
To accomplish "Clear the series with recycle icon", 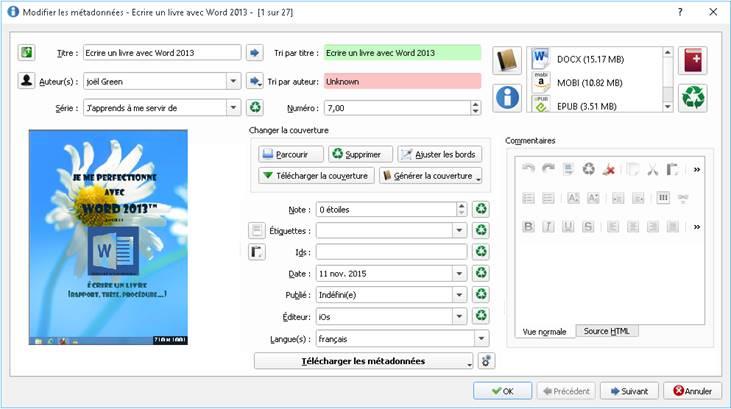I will (255, 107).
